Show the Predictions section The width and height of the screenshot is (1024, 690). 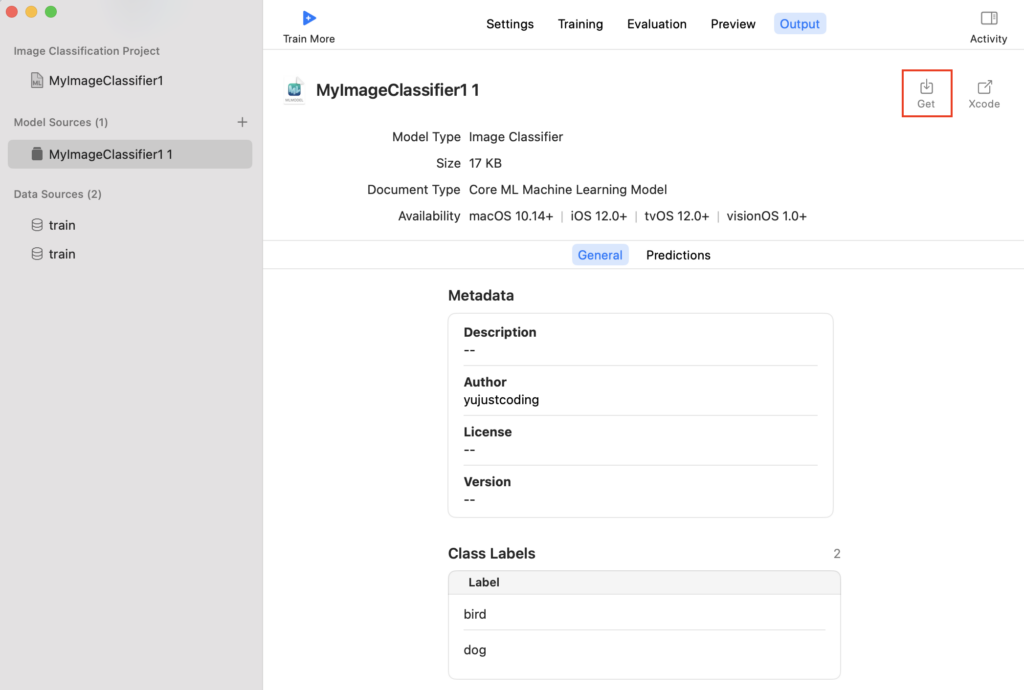tap(678, 255)
